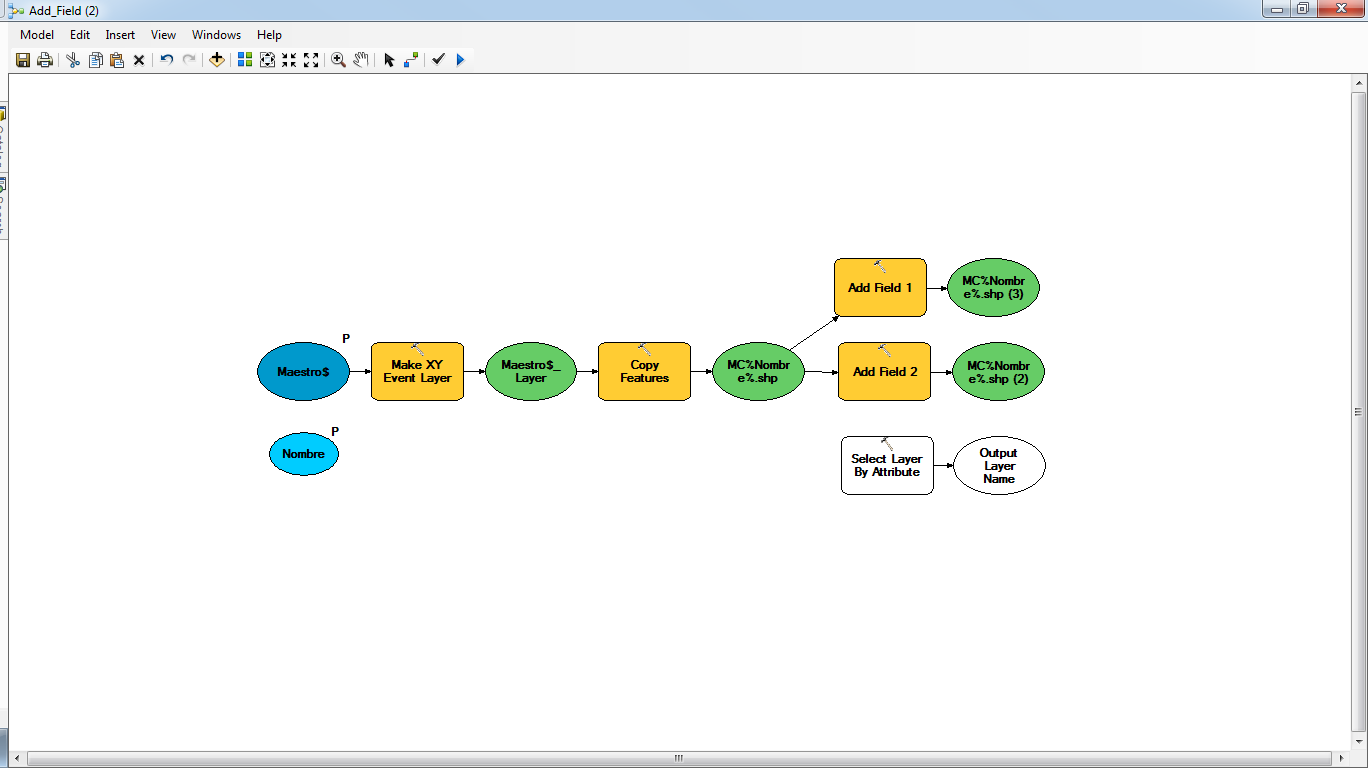Click the Fixed Zoom Out arrows icon

pos(311,60)
